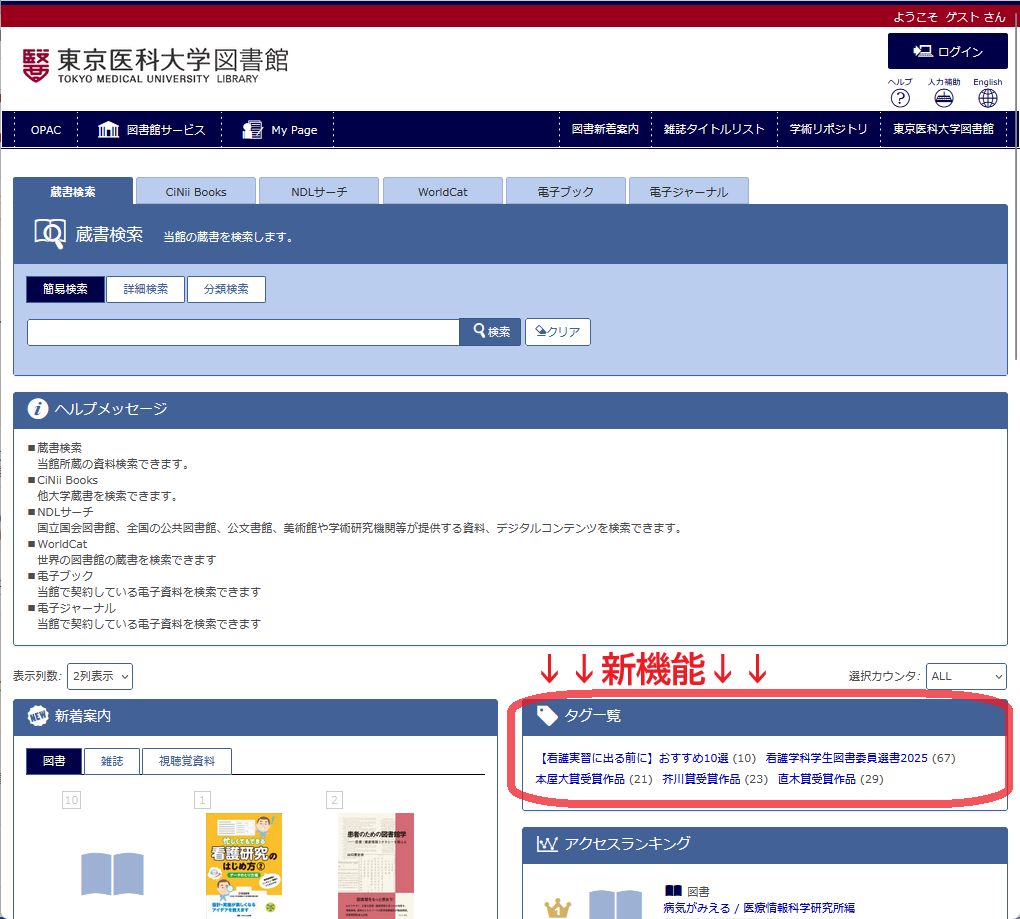Click into the catalog search text field
The width and height of the screenshot is (1020, 919).
243,332
